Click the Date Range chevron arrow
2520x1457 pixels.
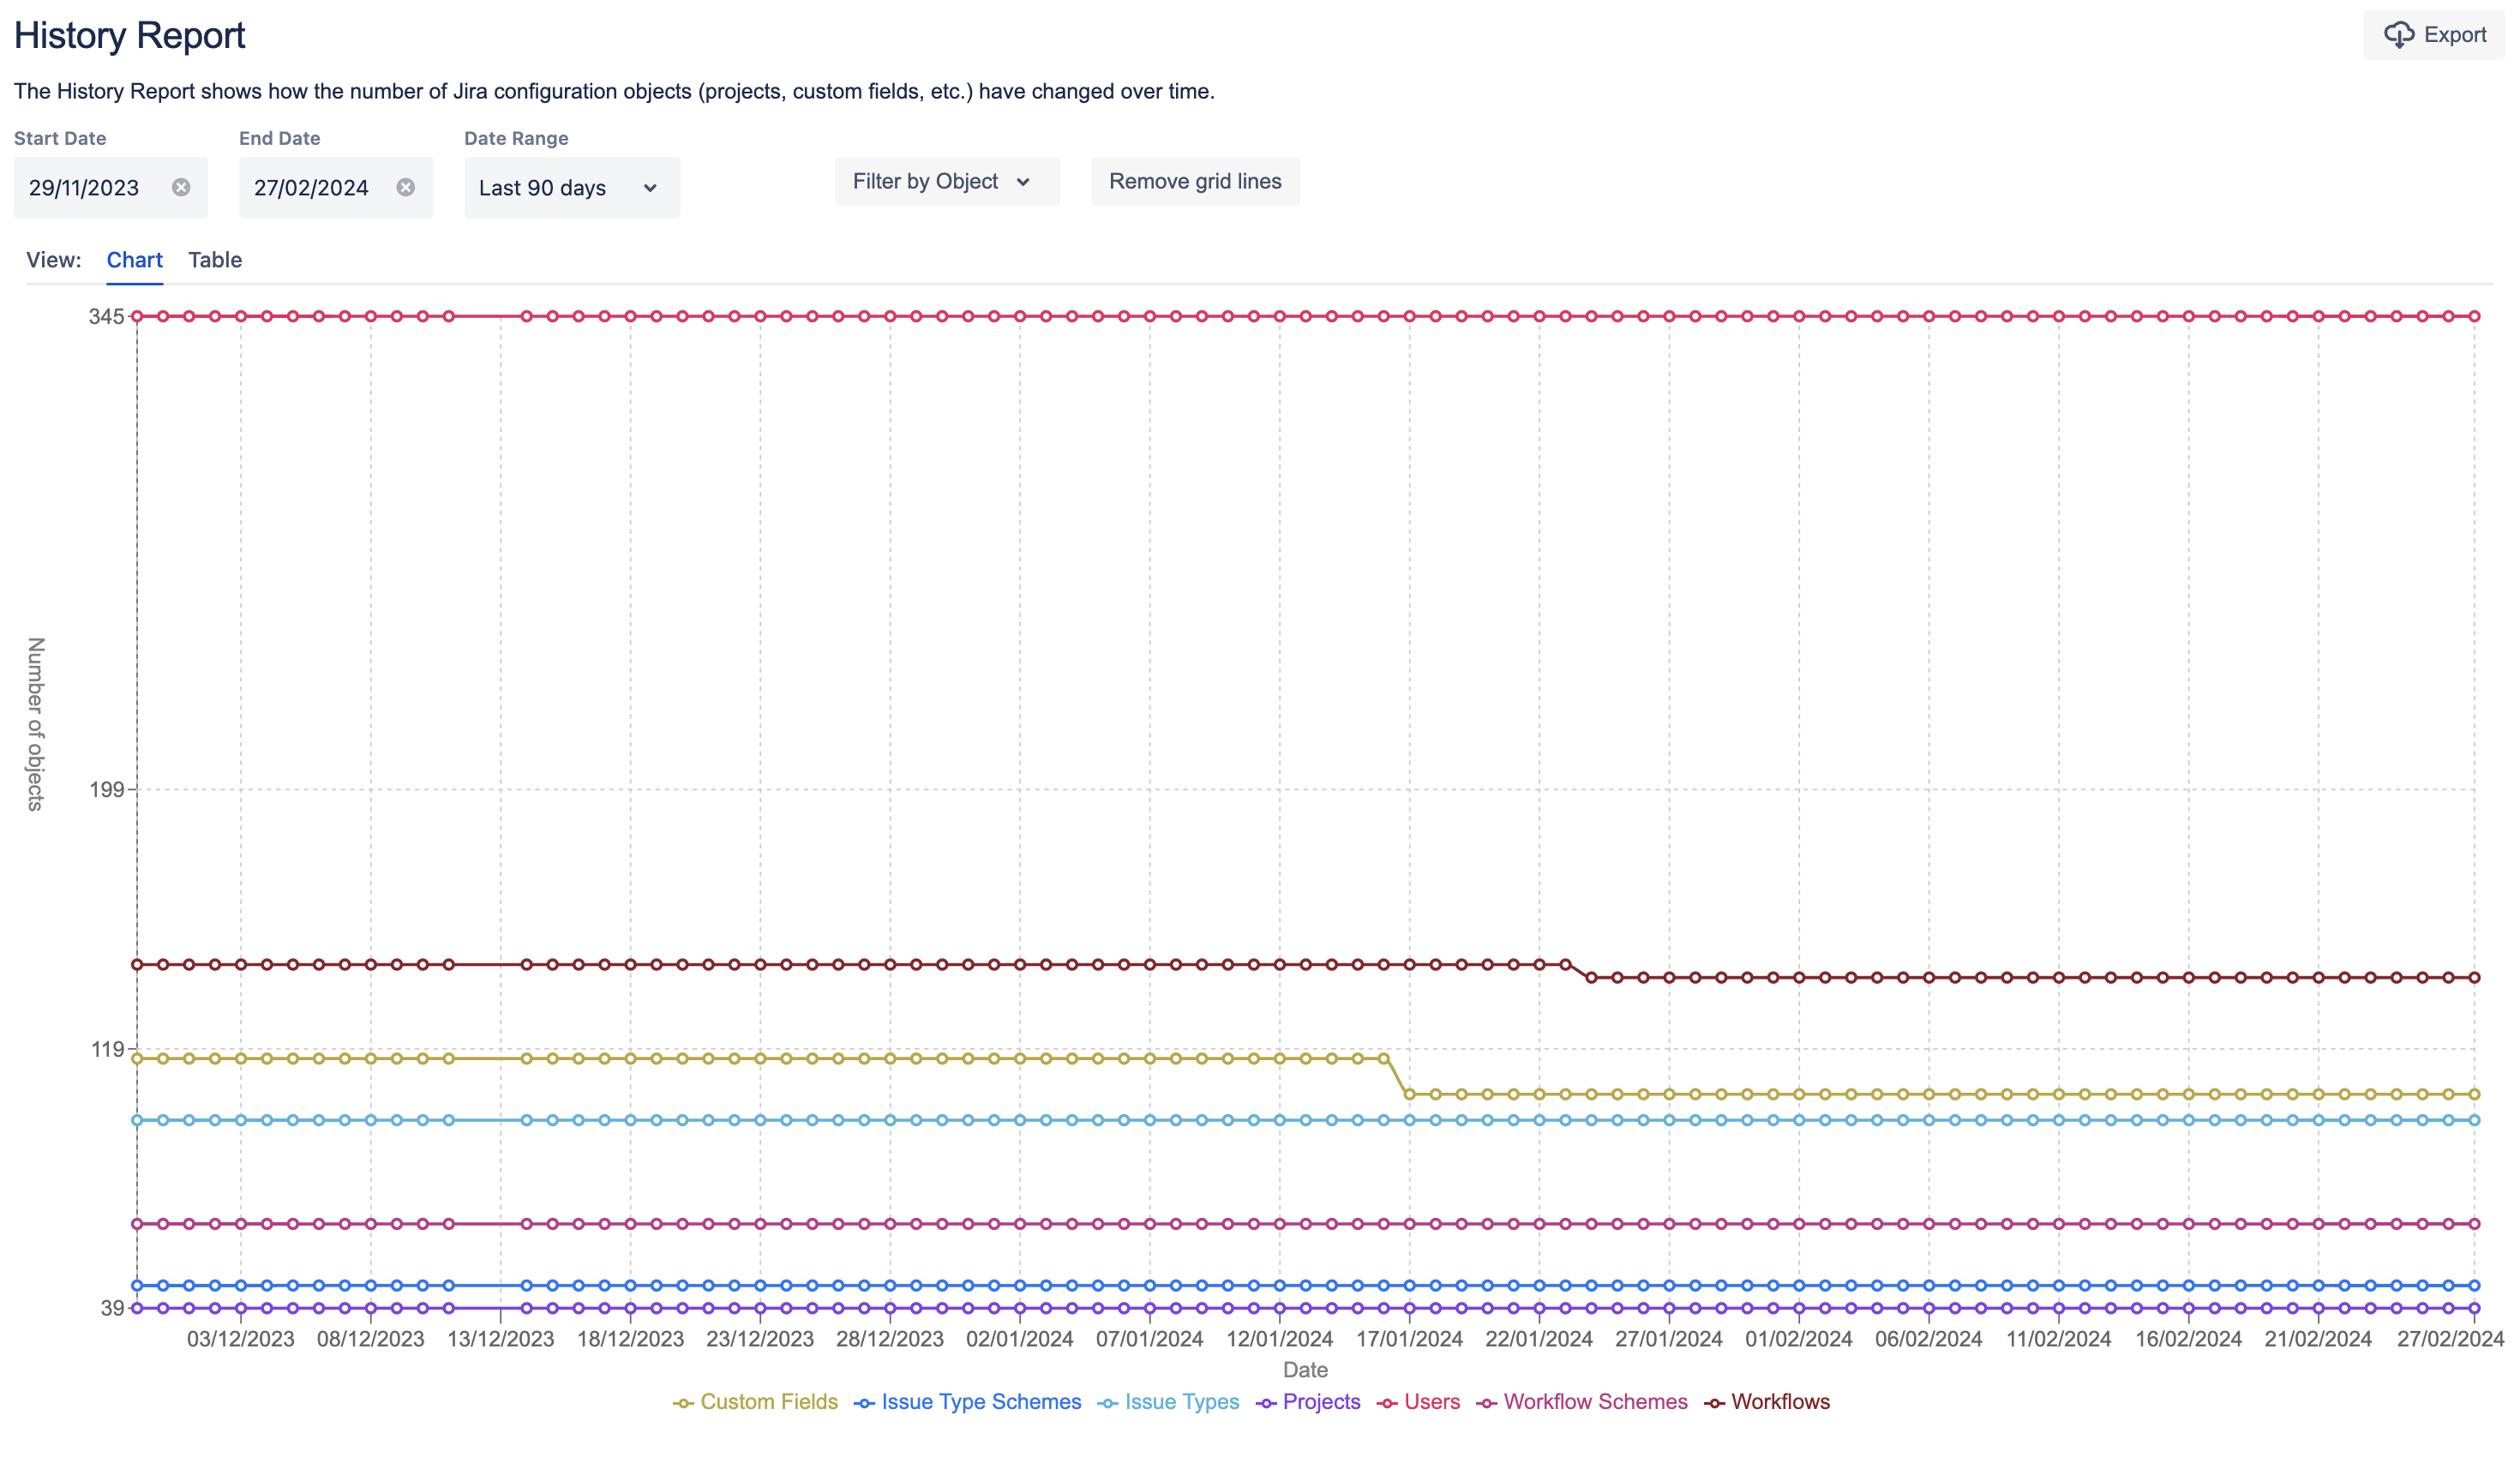click(650, 188)
